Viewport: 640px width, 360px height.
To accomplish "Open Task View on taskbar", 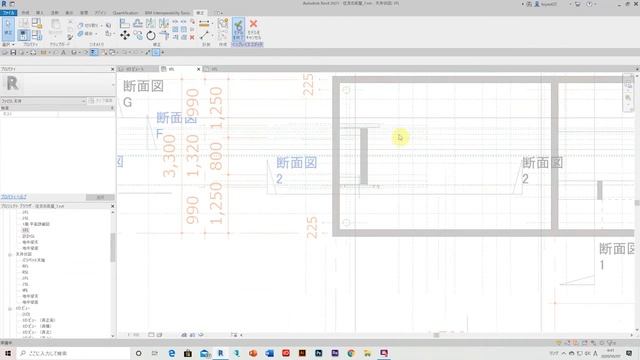I will click(155, 353).
